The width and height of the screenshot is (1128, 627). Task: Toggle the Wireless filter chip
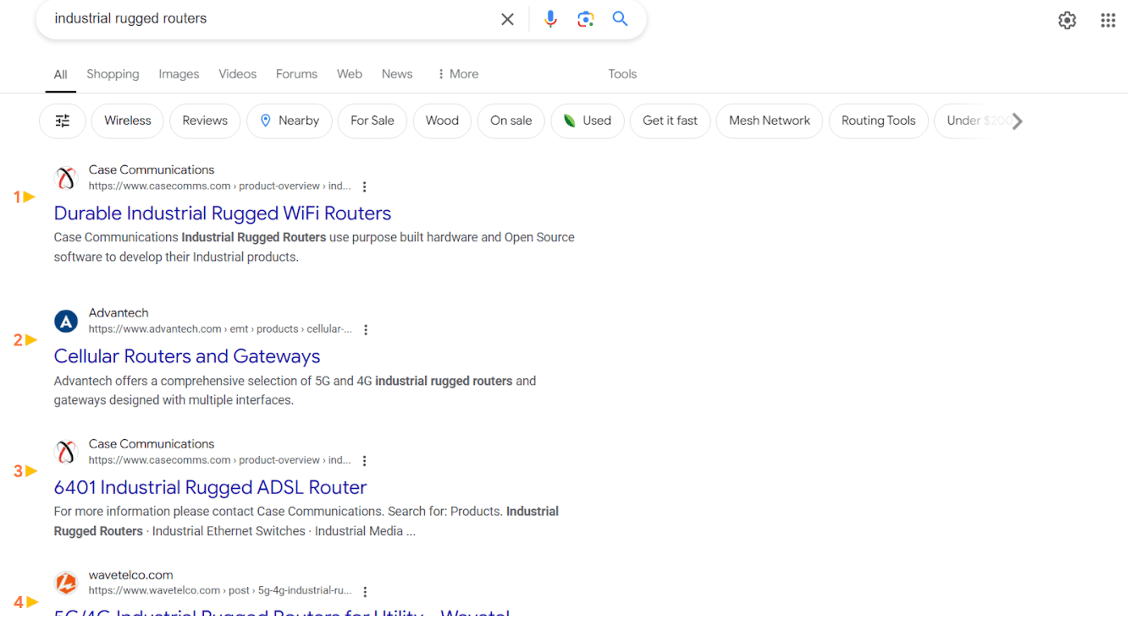[x=127, y=121]
